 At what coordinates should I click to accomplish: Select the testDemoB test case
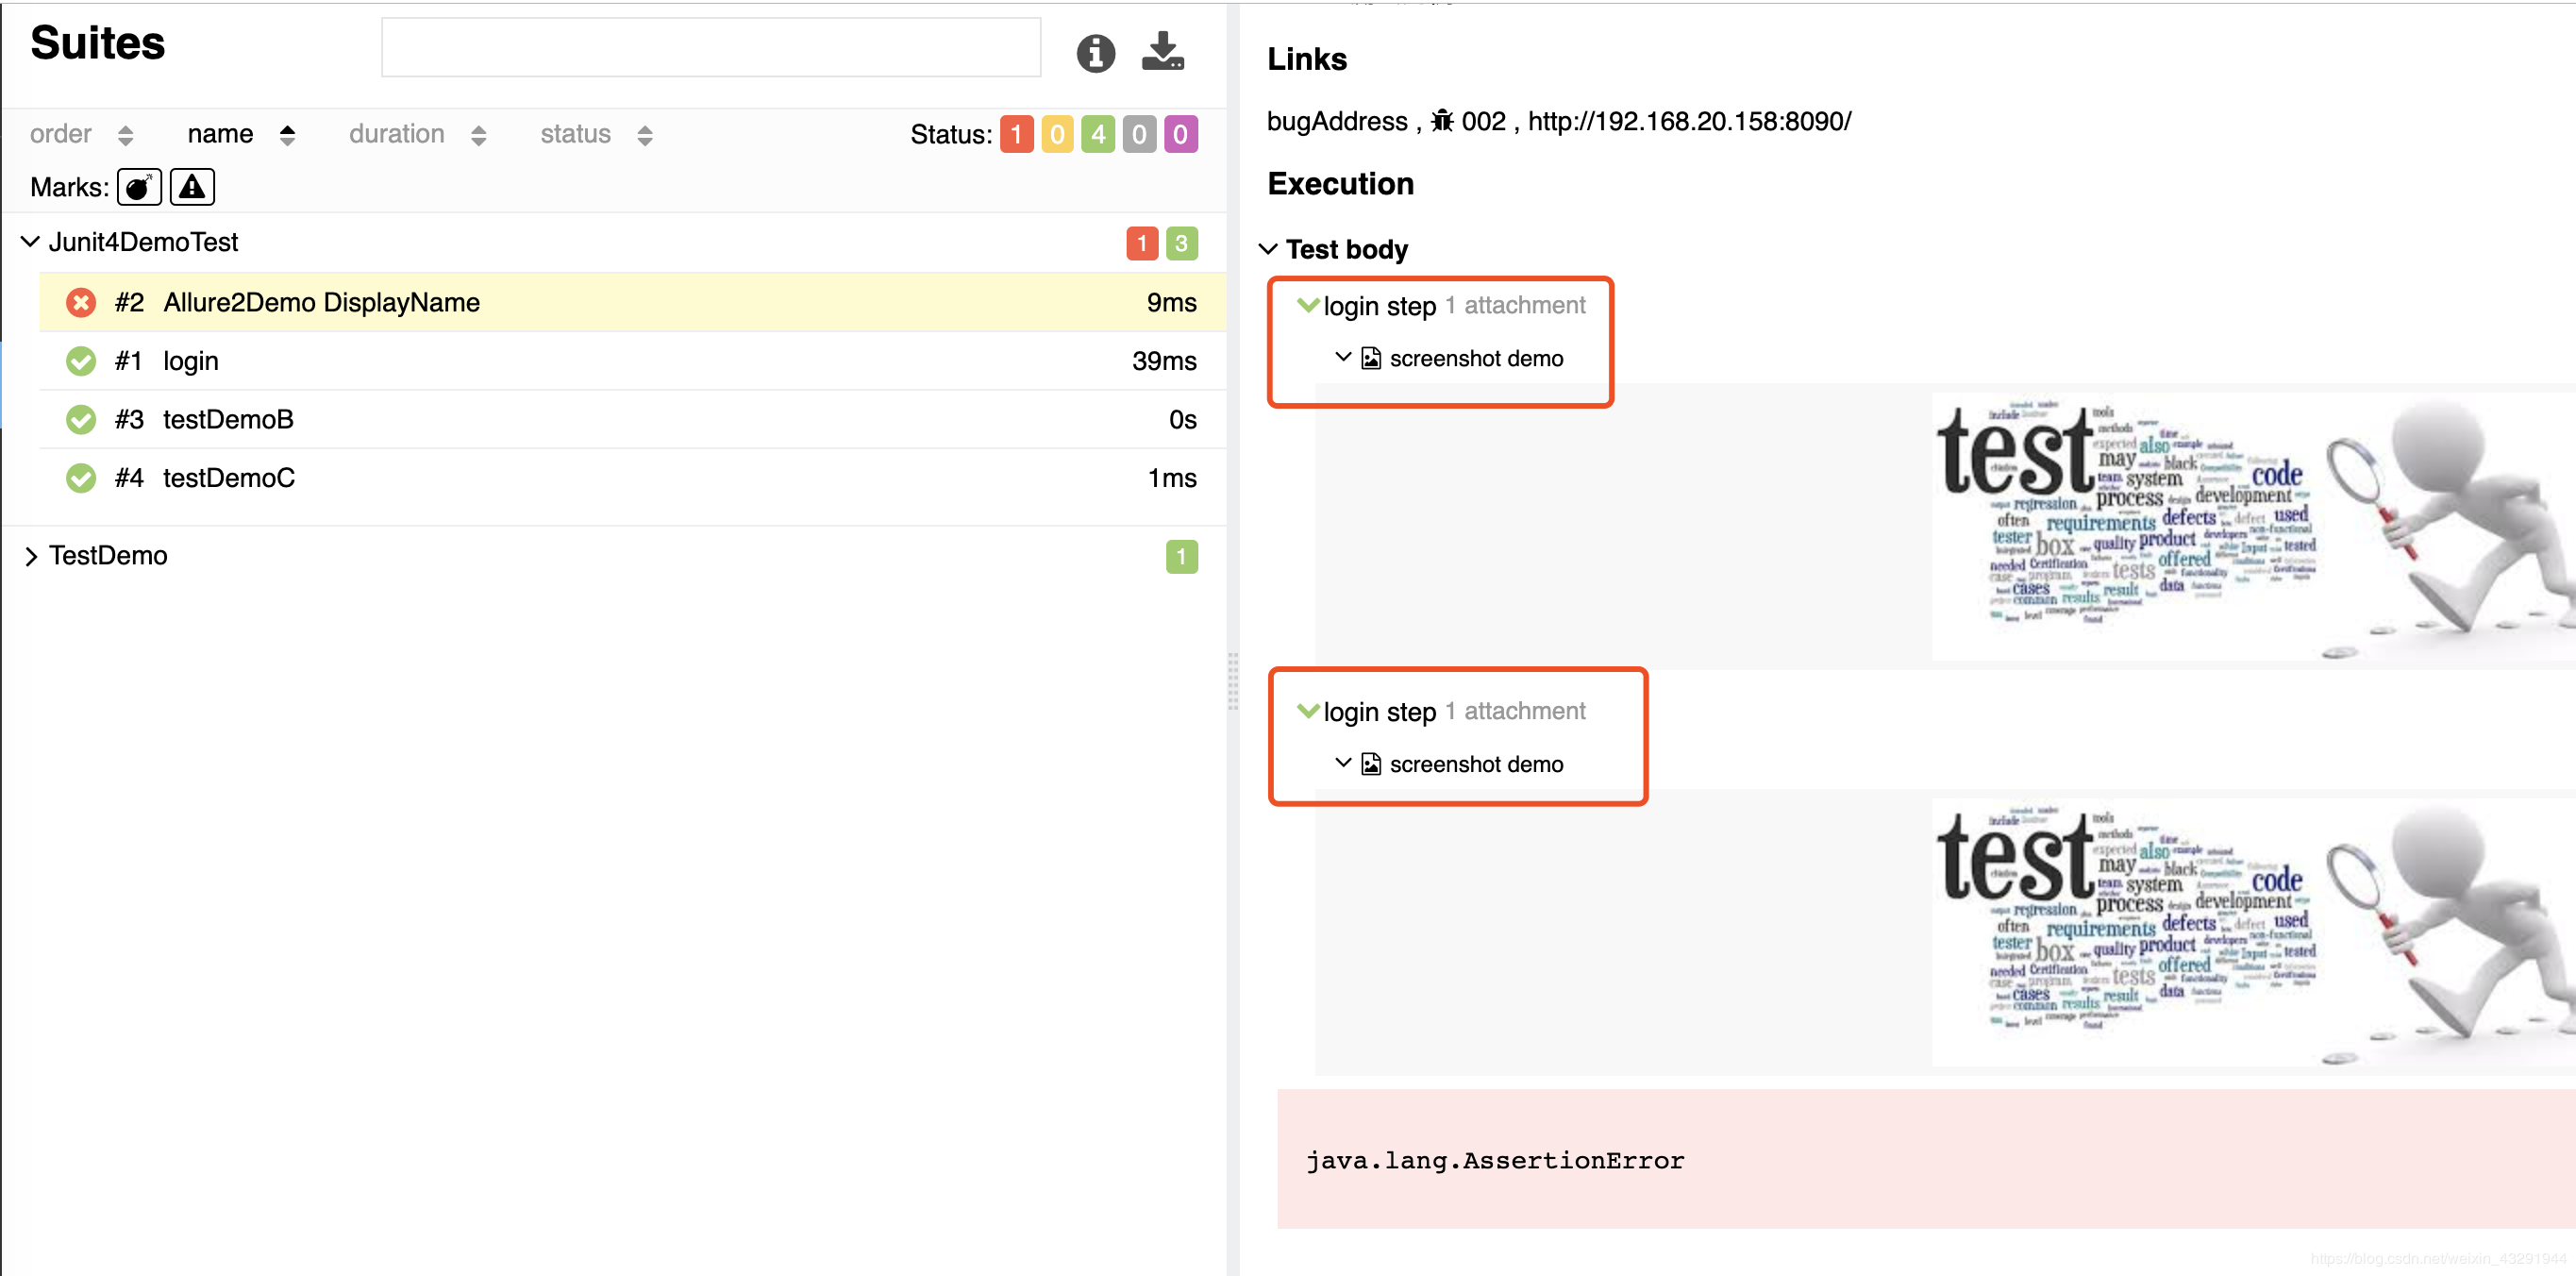pos(228,420)
